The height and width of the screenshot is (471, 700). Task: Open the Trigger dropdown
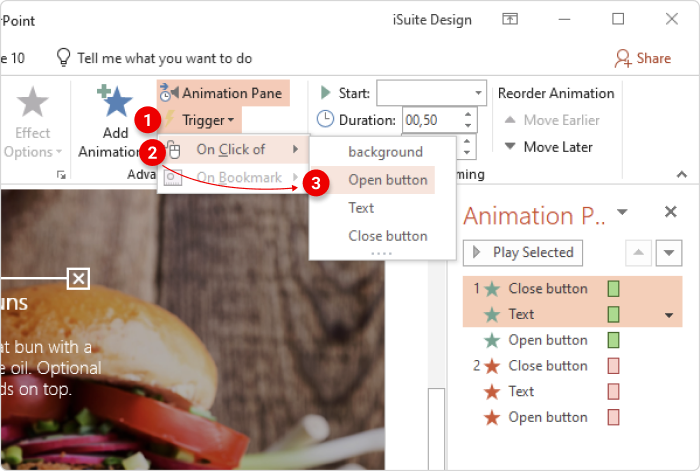(208, 120)
